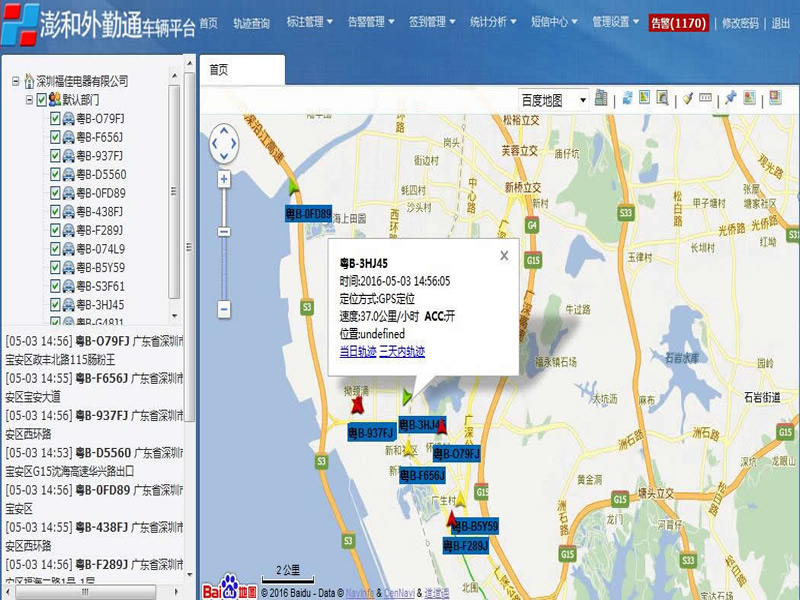
Task: Click the left panel horizontal scrollbar
Action: click(x=85, y=592)
